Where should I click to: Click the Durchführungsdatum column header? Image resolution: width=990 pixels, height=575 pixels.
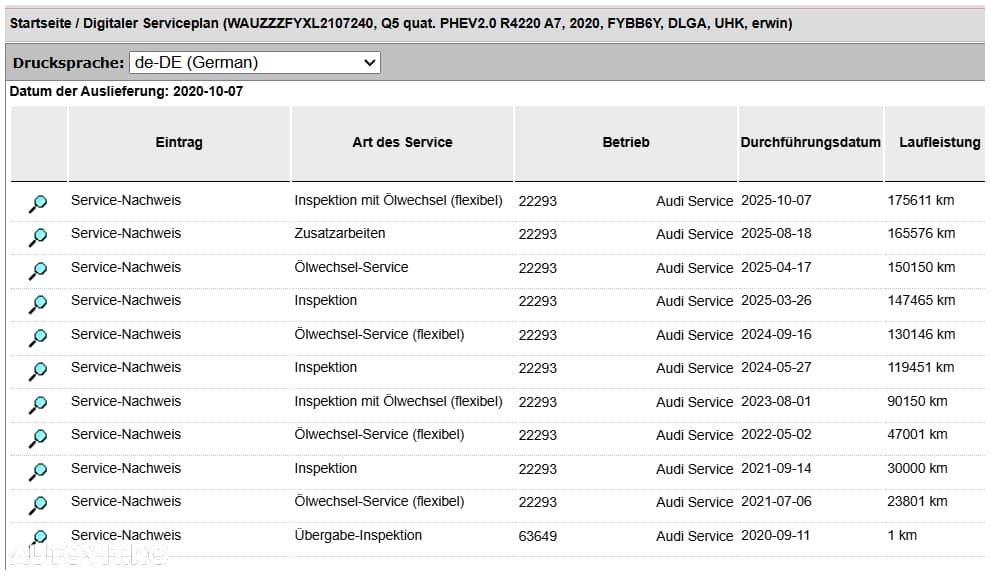[810, 143]
